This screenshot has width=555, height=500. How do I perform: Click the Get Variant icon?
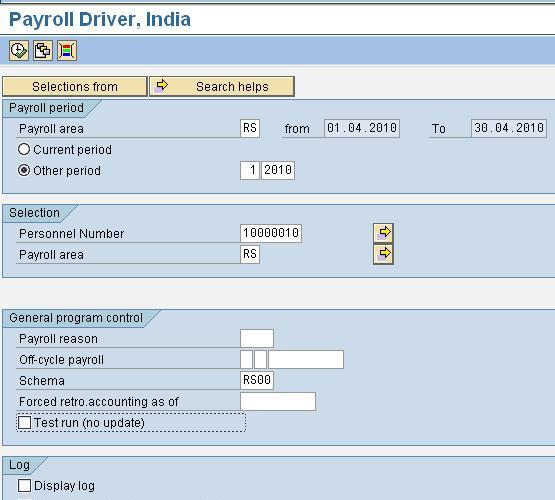coord(43,51)
